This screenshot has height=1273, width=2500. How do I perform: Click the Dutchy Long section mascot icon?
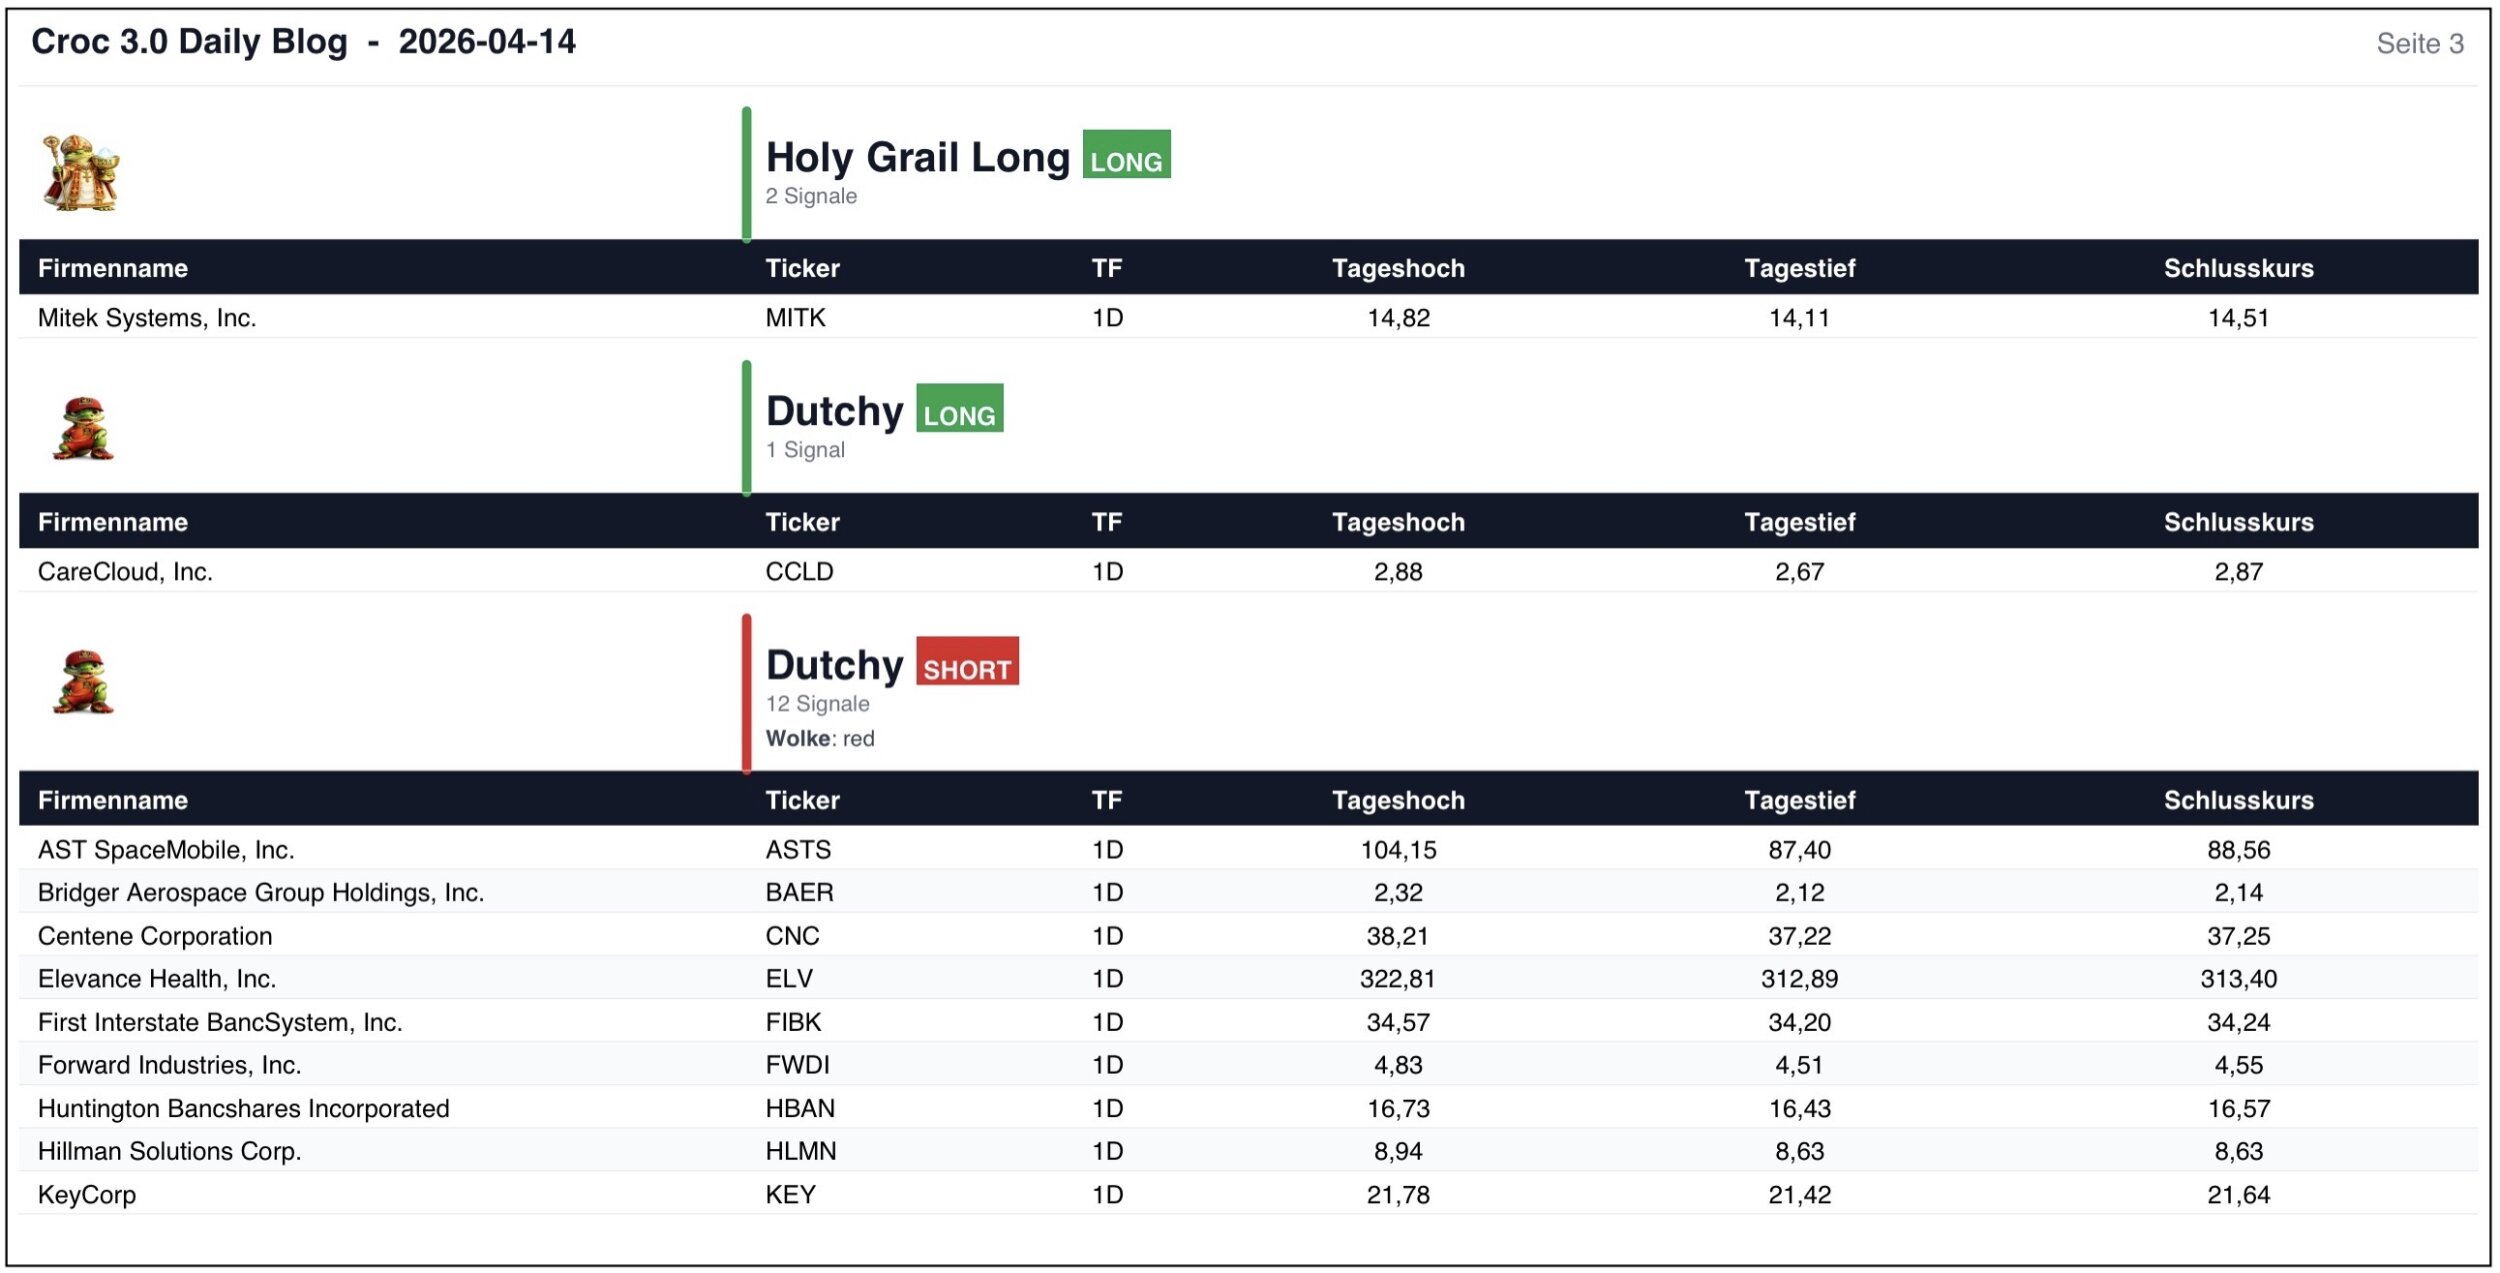tap(83, 428)
